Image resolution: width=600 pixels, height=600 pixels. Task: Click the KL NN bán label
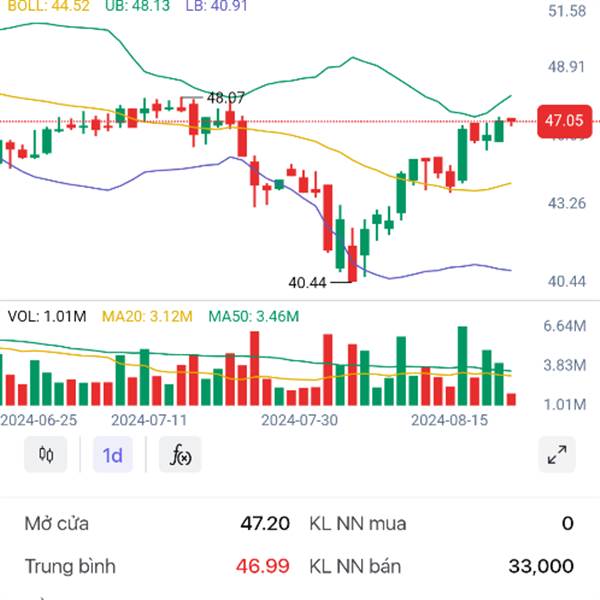pos(355,566)
